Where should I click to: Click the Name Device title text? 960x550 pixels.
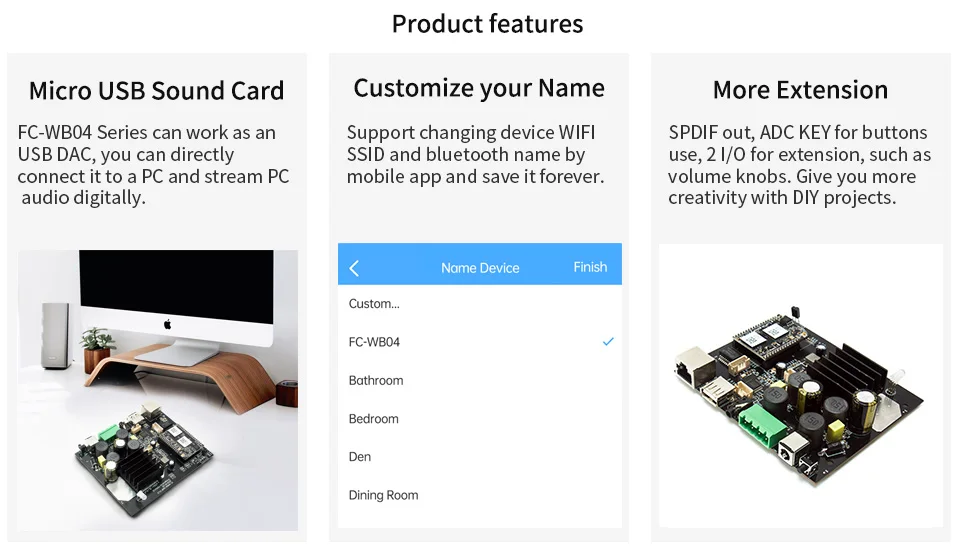pos(480,268)
